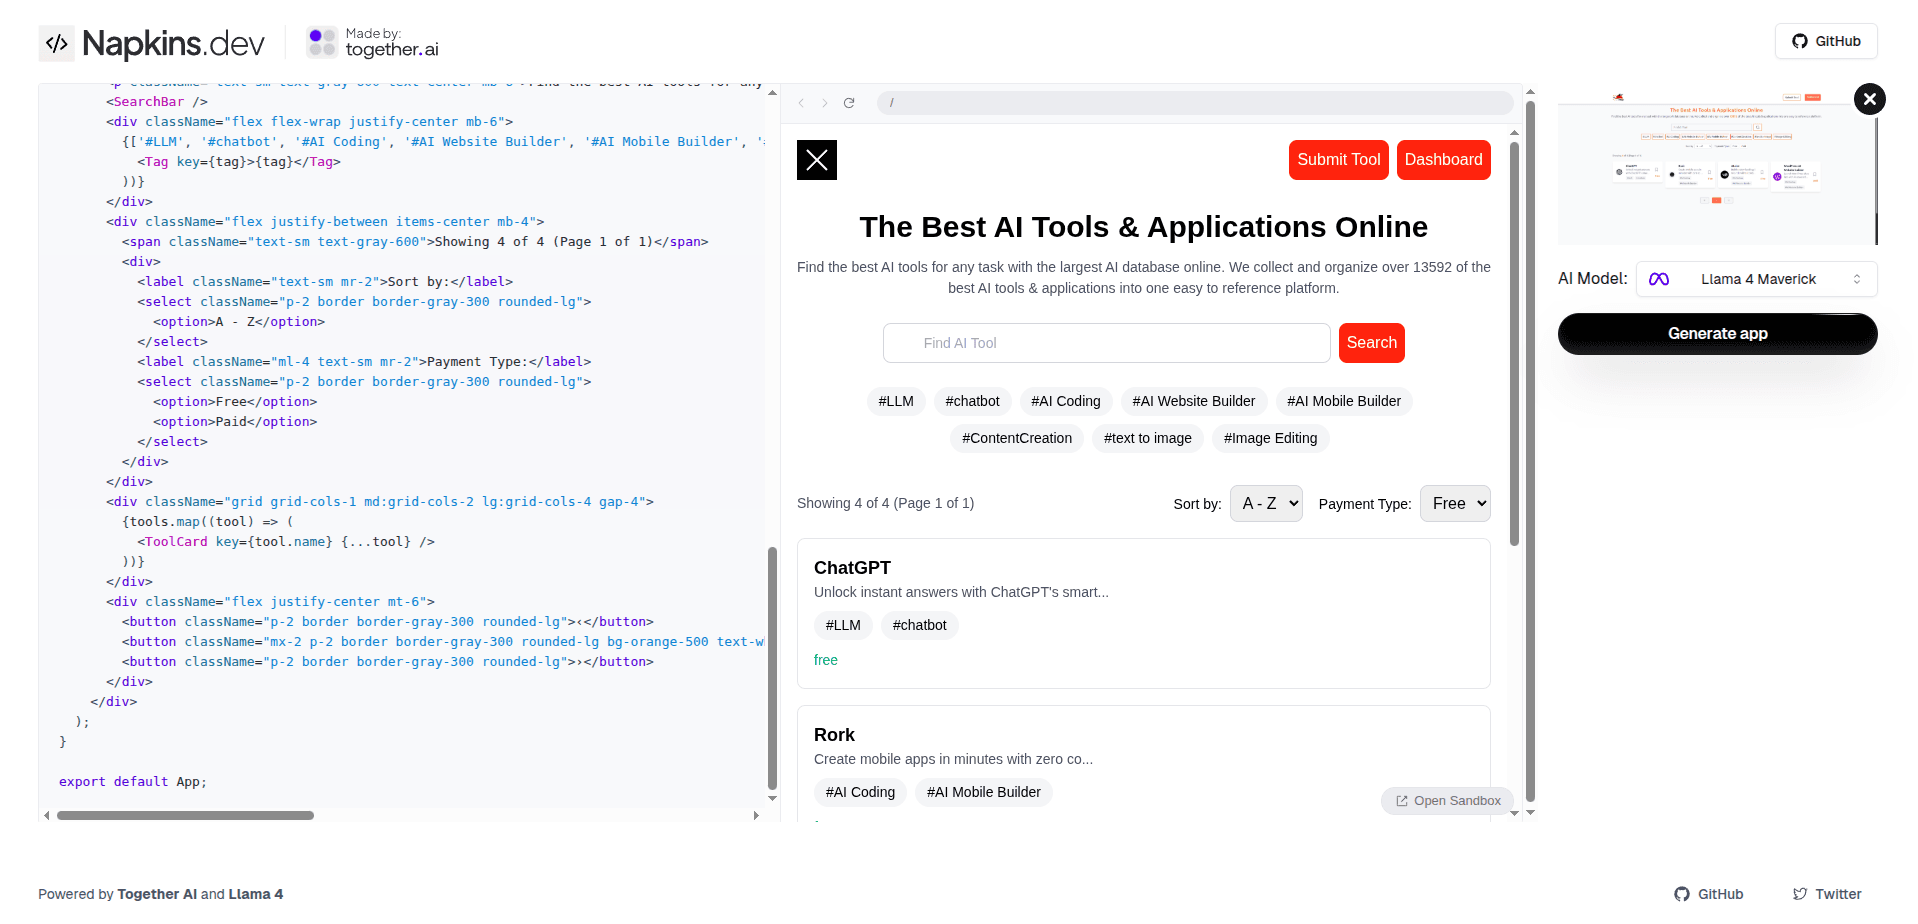The height and width of the screenshot is (924, 1918).
Task: Click the #LLM tag in ChatGPT card
Action: pyautogui.click(x=843, y=625)
